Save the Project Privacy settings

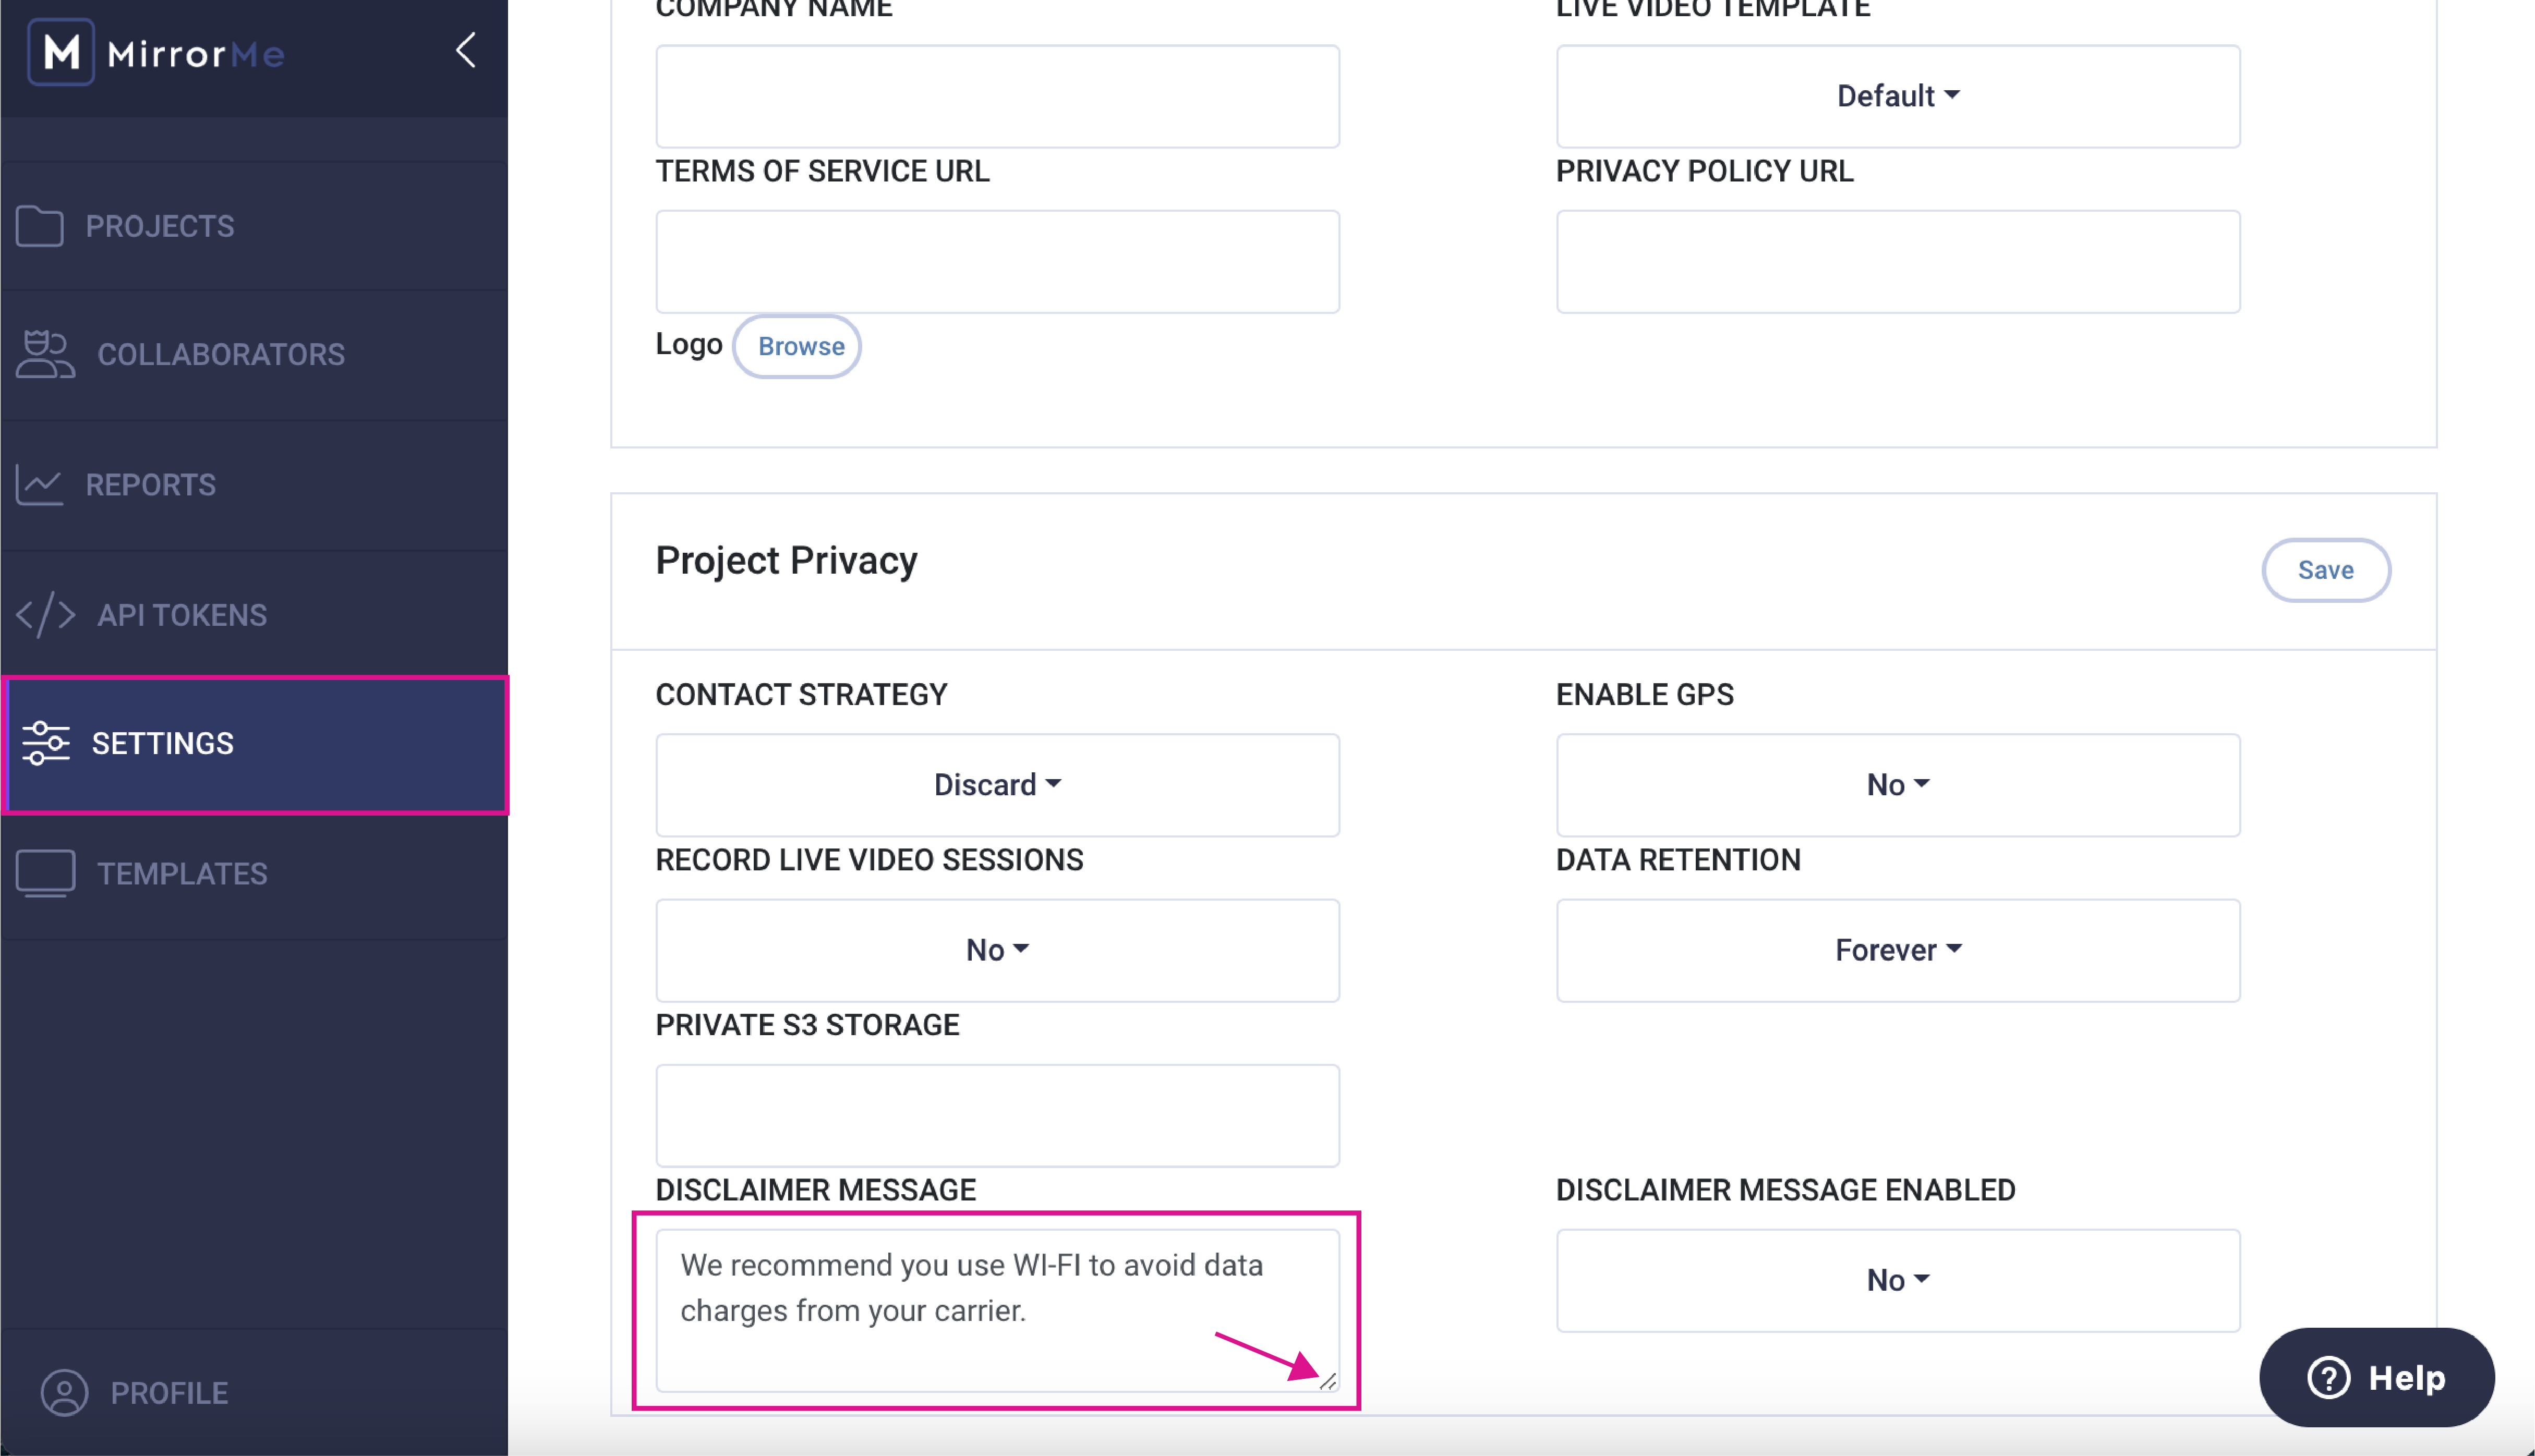click(2326, 570)
